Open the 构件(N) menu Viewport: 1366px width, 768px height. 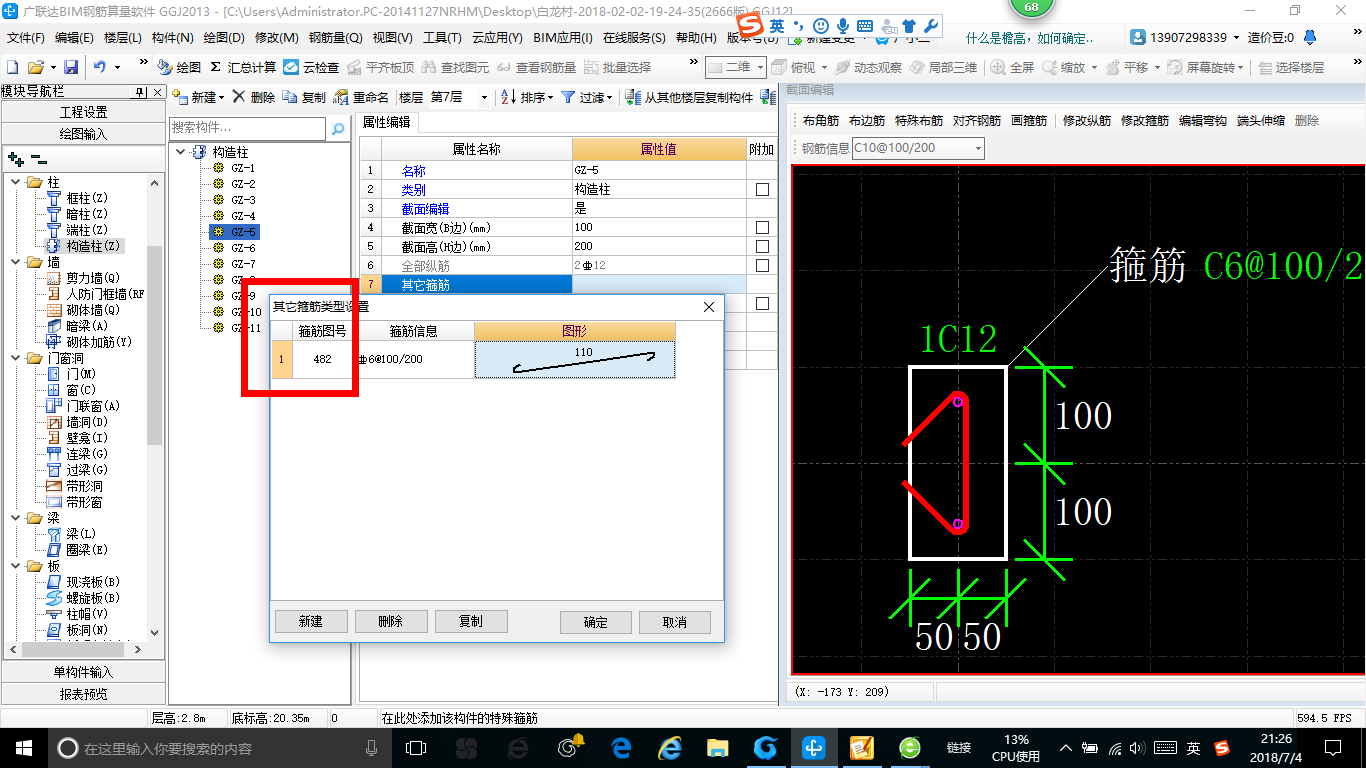pyautogui.click(x=172, y=38)
